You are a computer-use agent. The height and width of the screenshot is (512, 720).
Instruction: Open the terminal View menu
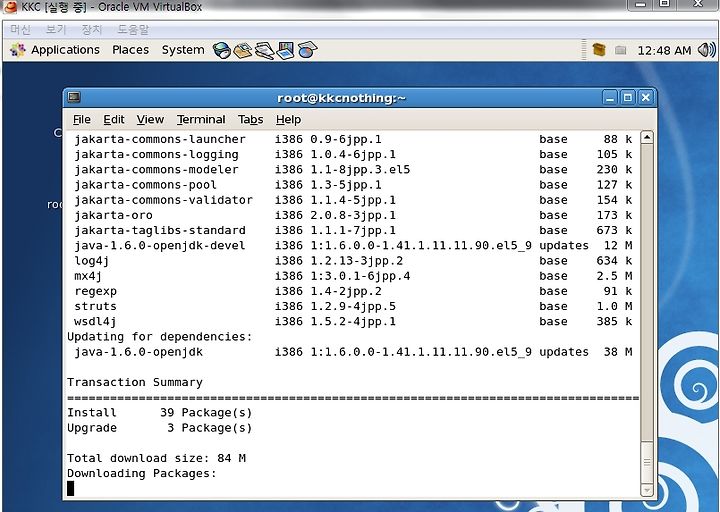click(x=150, y=119)
